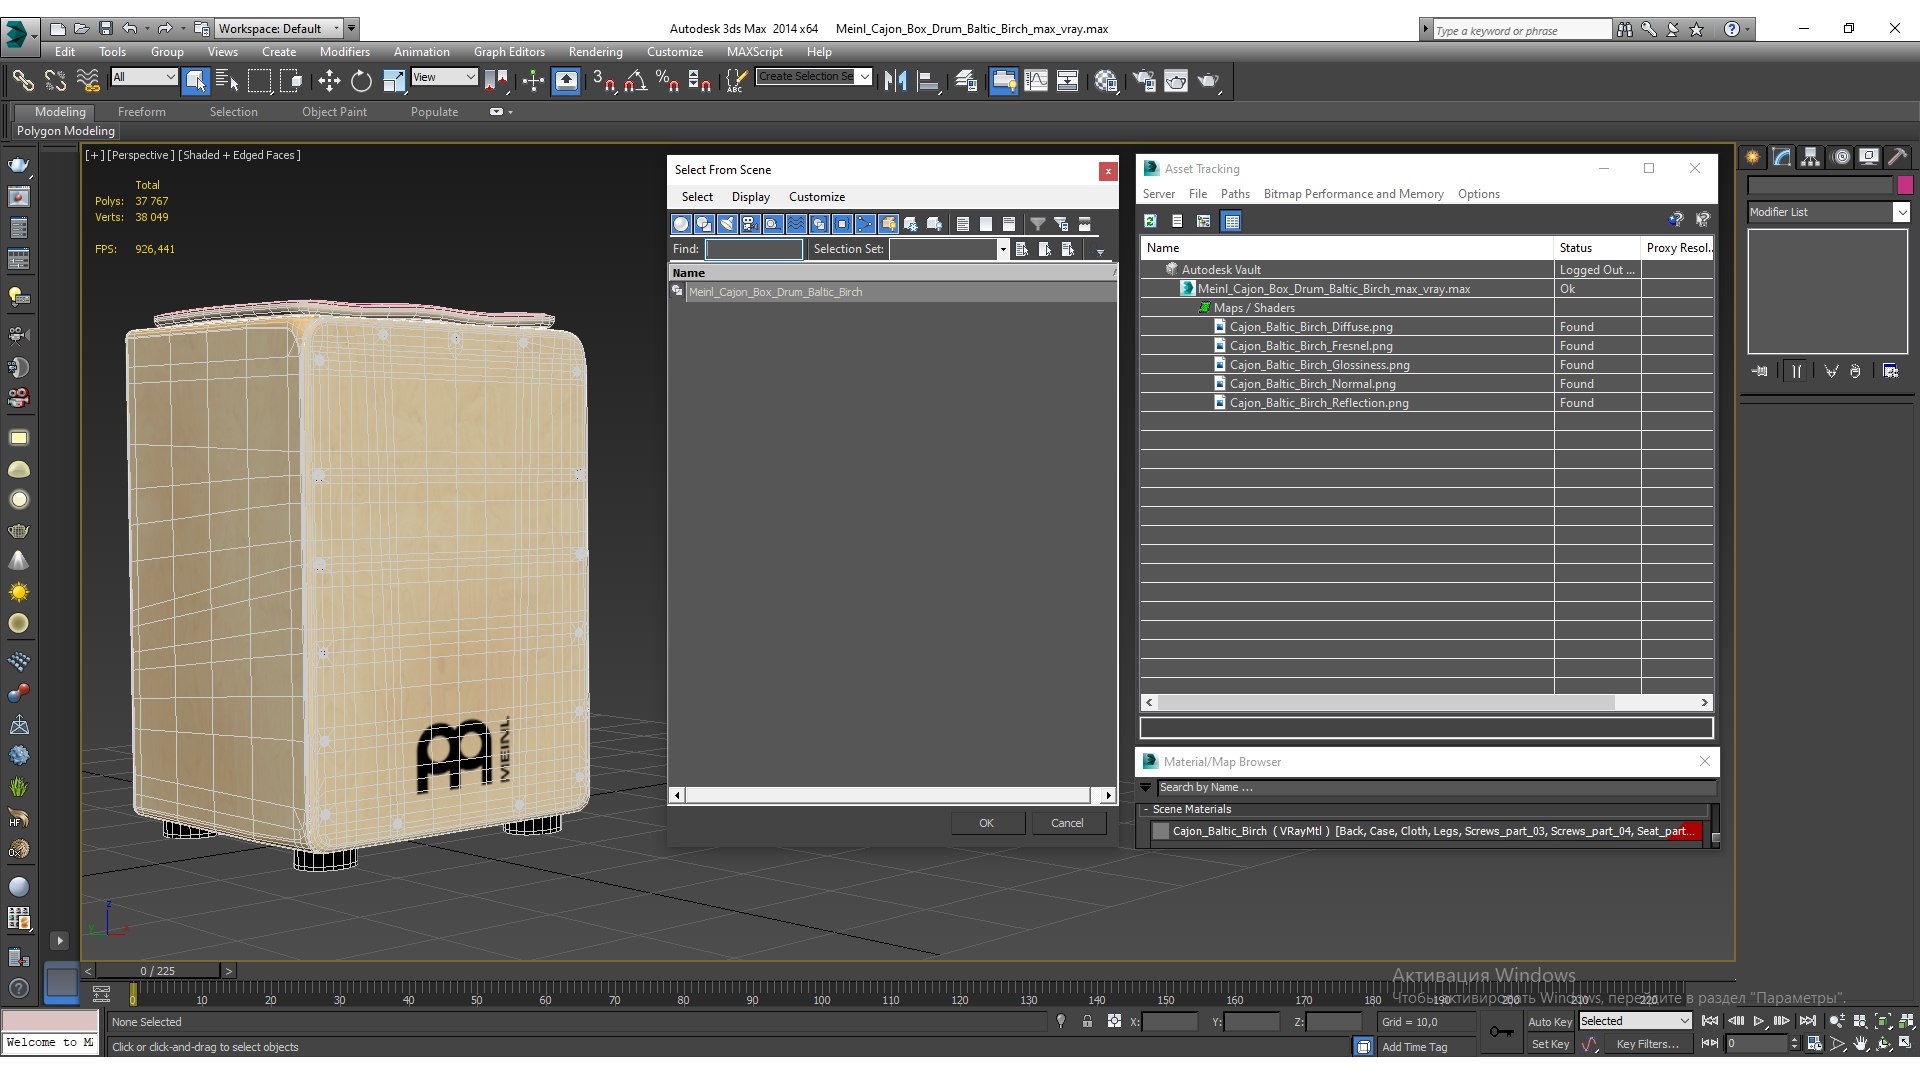Screen dimensions: 1920x1080
Task: Select the Move transform tool
Action: click(x=329, y=81)
